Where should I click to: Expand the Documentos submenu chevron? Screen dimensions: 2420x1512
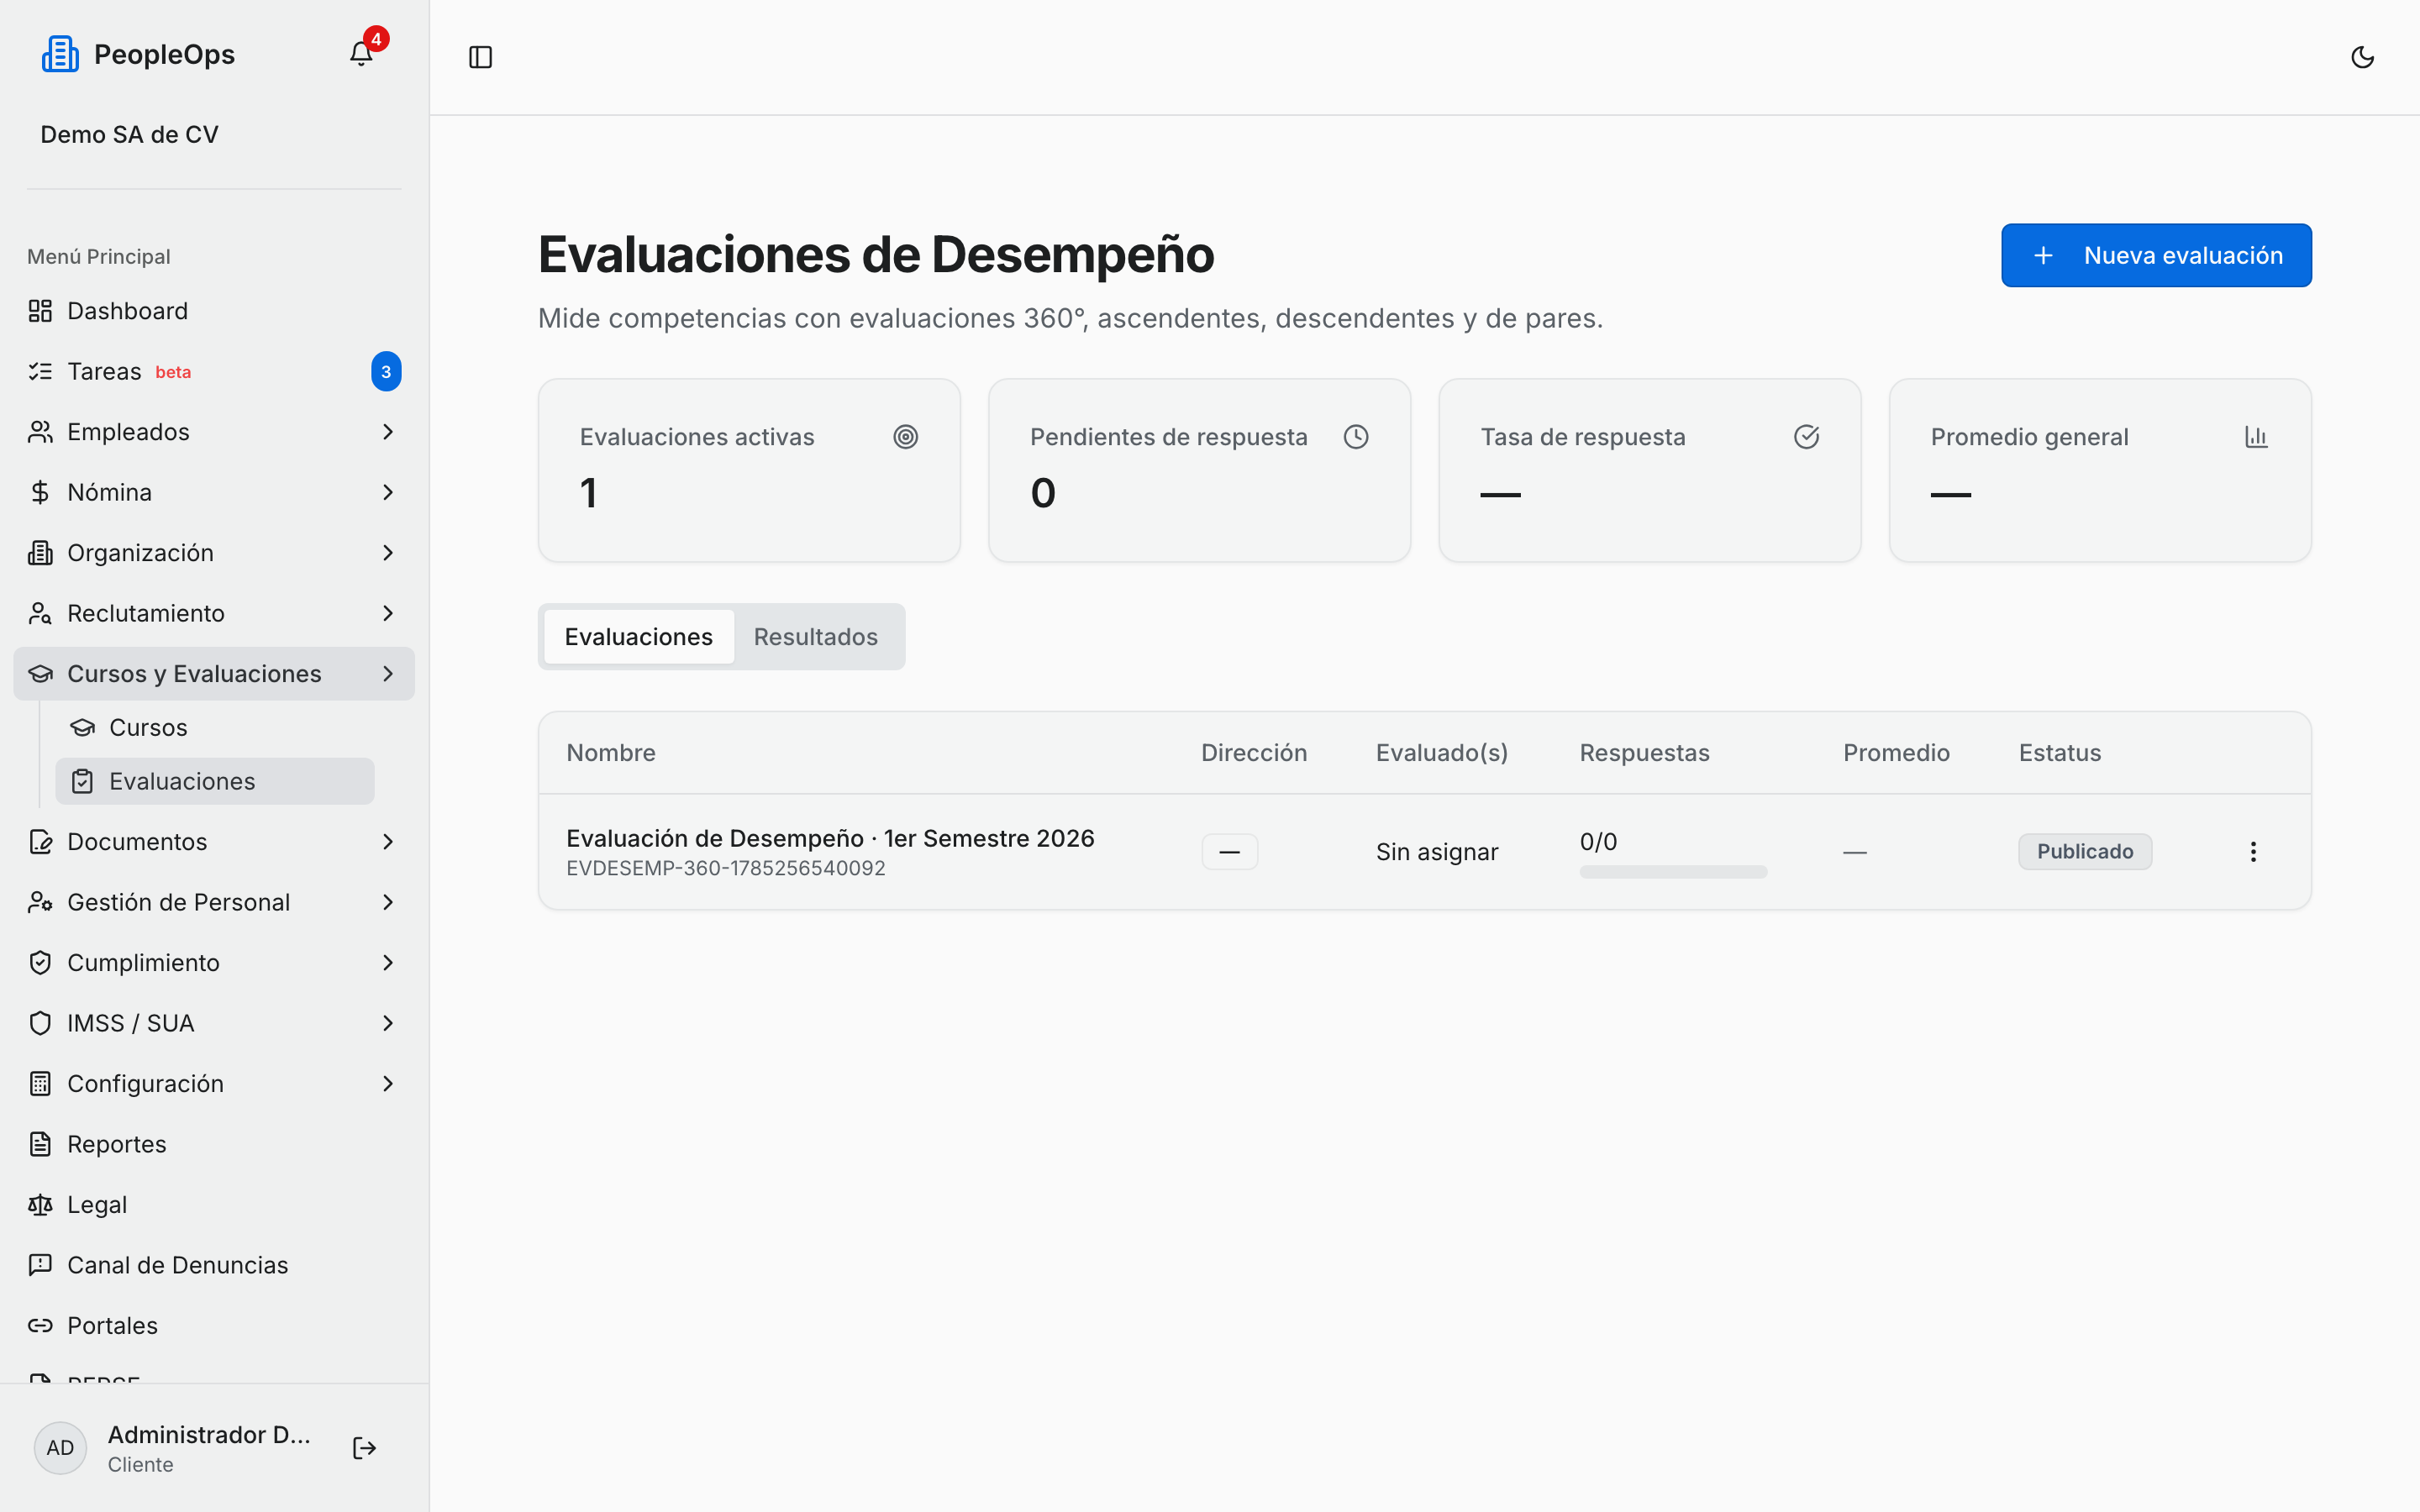pos(388,842)
